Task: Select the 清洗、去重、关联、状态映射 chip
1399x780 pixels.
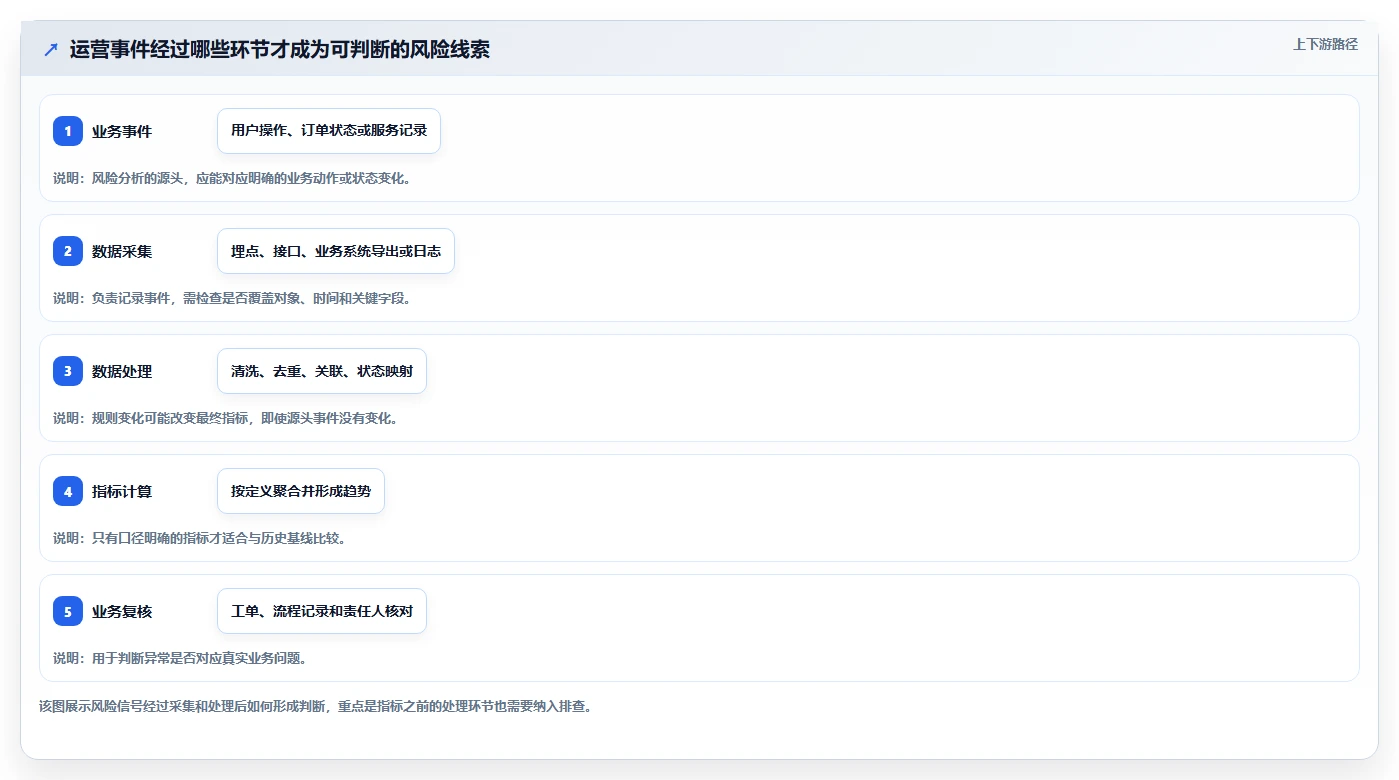Action: (322, 371)
